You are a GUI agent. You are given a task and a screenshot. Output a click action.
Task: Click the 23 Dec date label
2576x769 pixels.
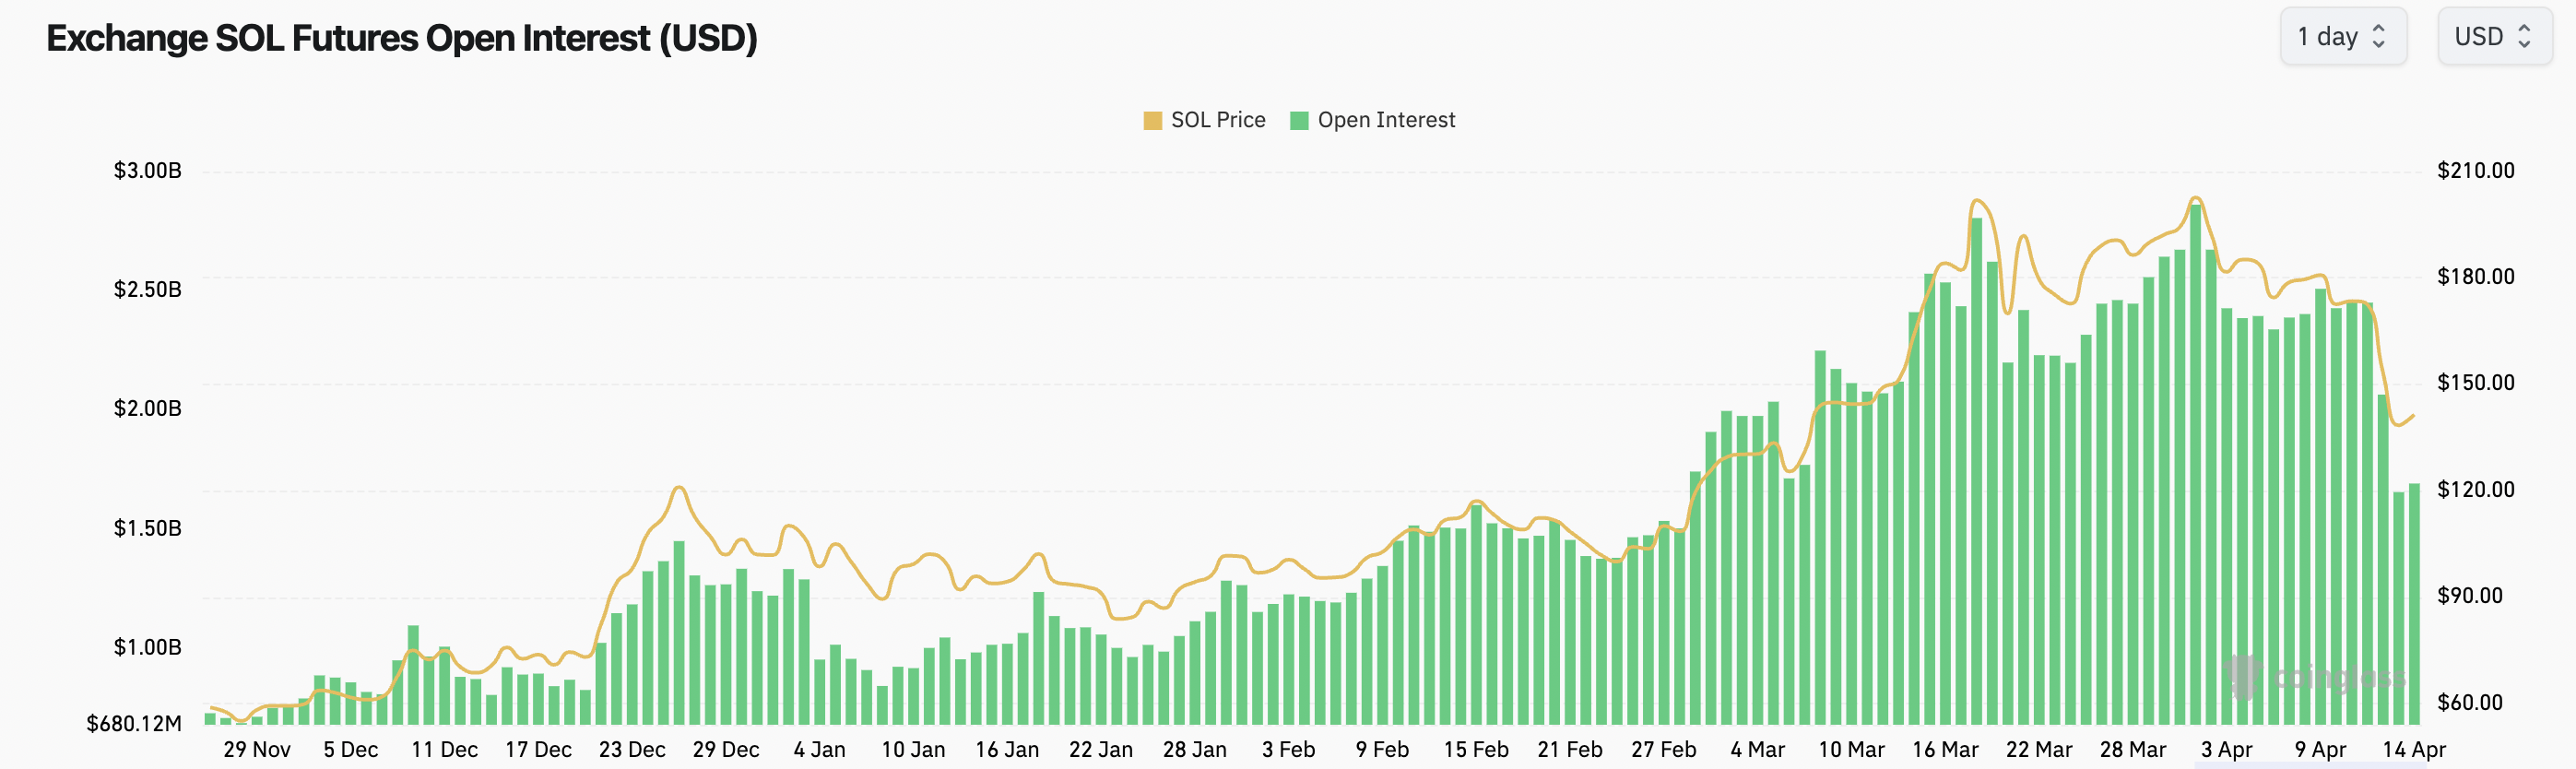[632, 749]
